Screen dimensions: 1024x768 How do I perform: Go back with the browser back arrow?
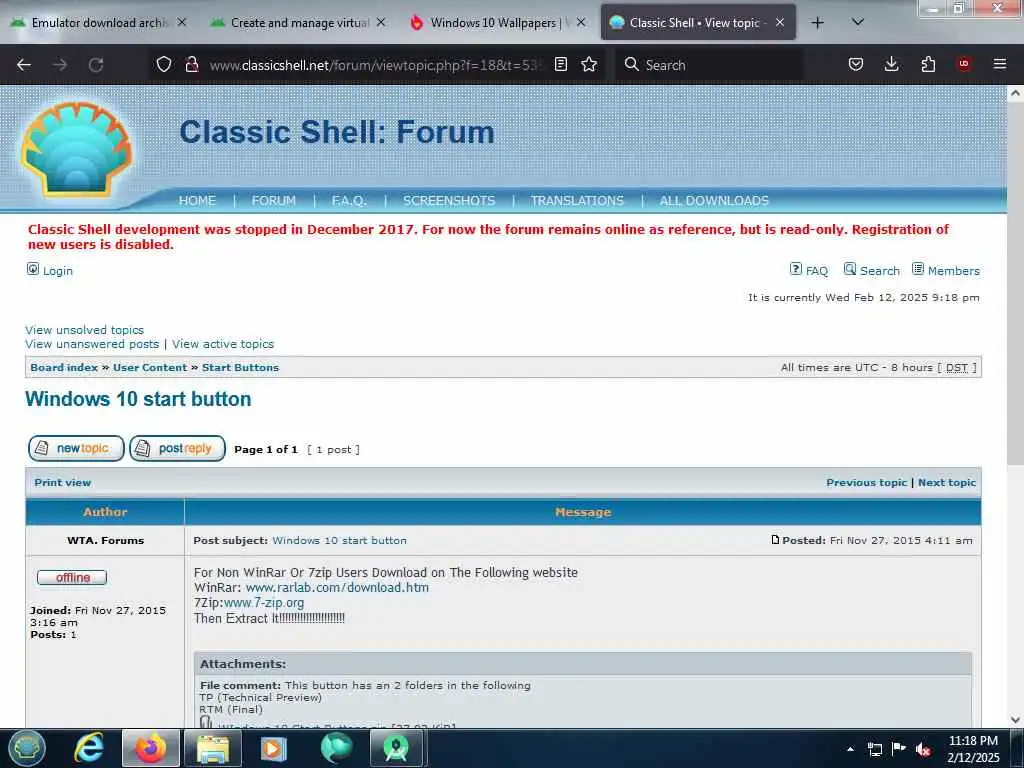(24, 65)
